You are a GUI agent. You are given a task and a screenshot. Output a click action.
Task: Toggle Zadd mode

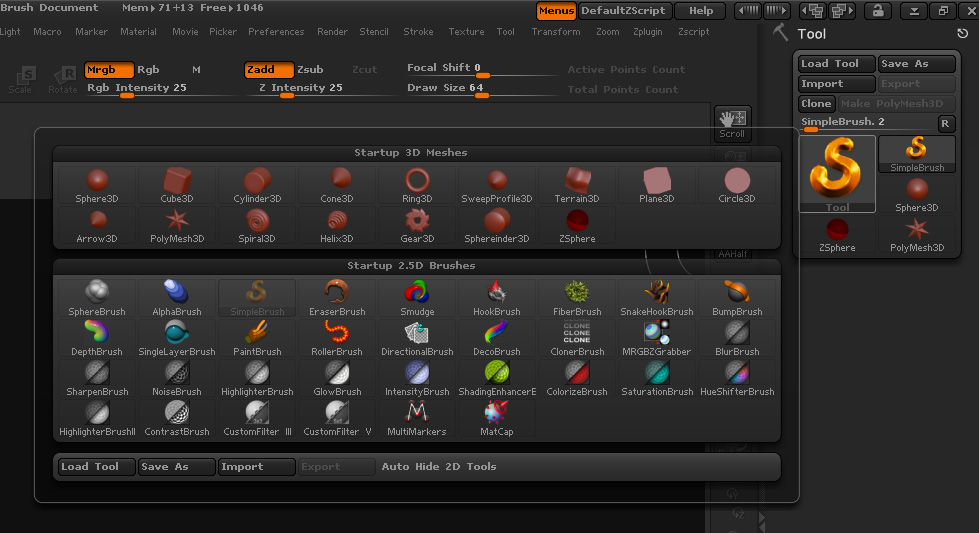pos(268,69)
